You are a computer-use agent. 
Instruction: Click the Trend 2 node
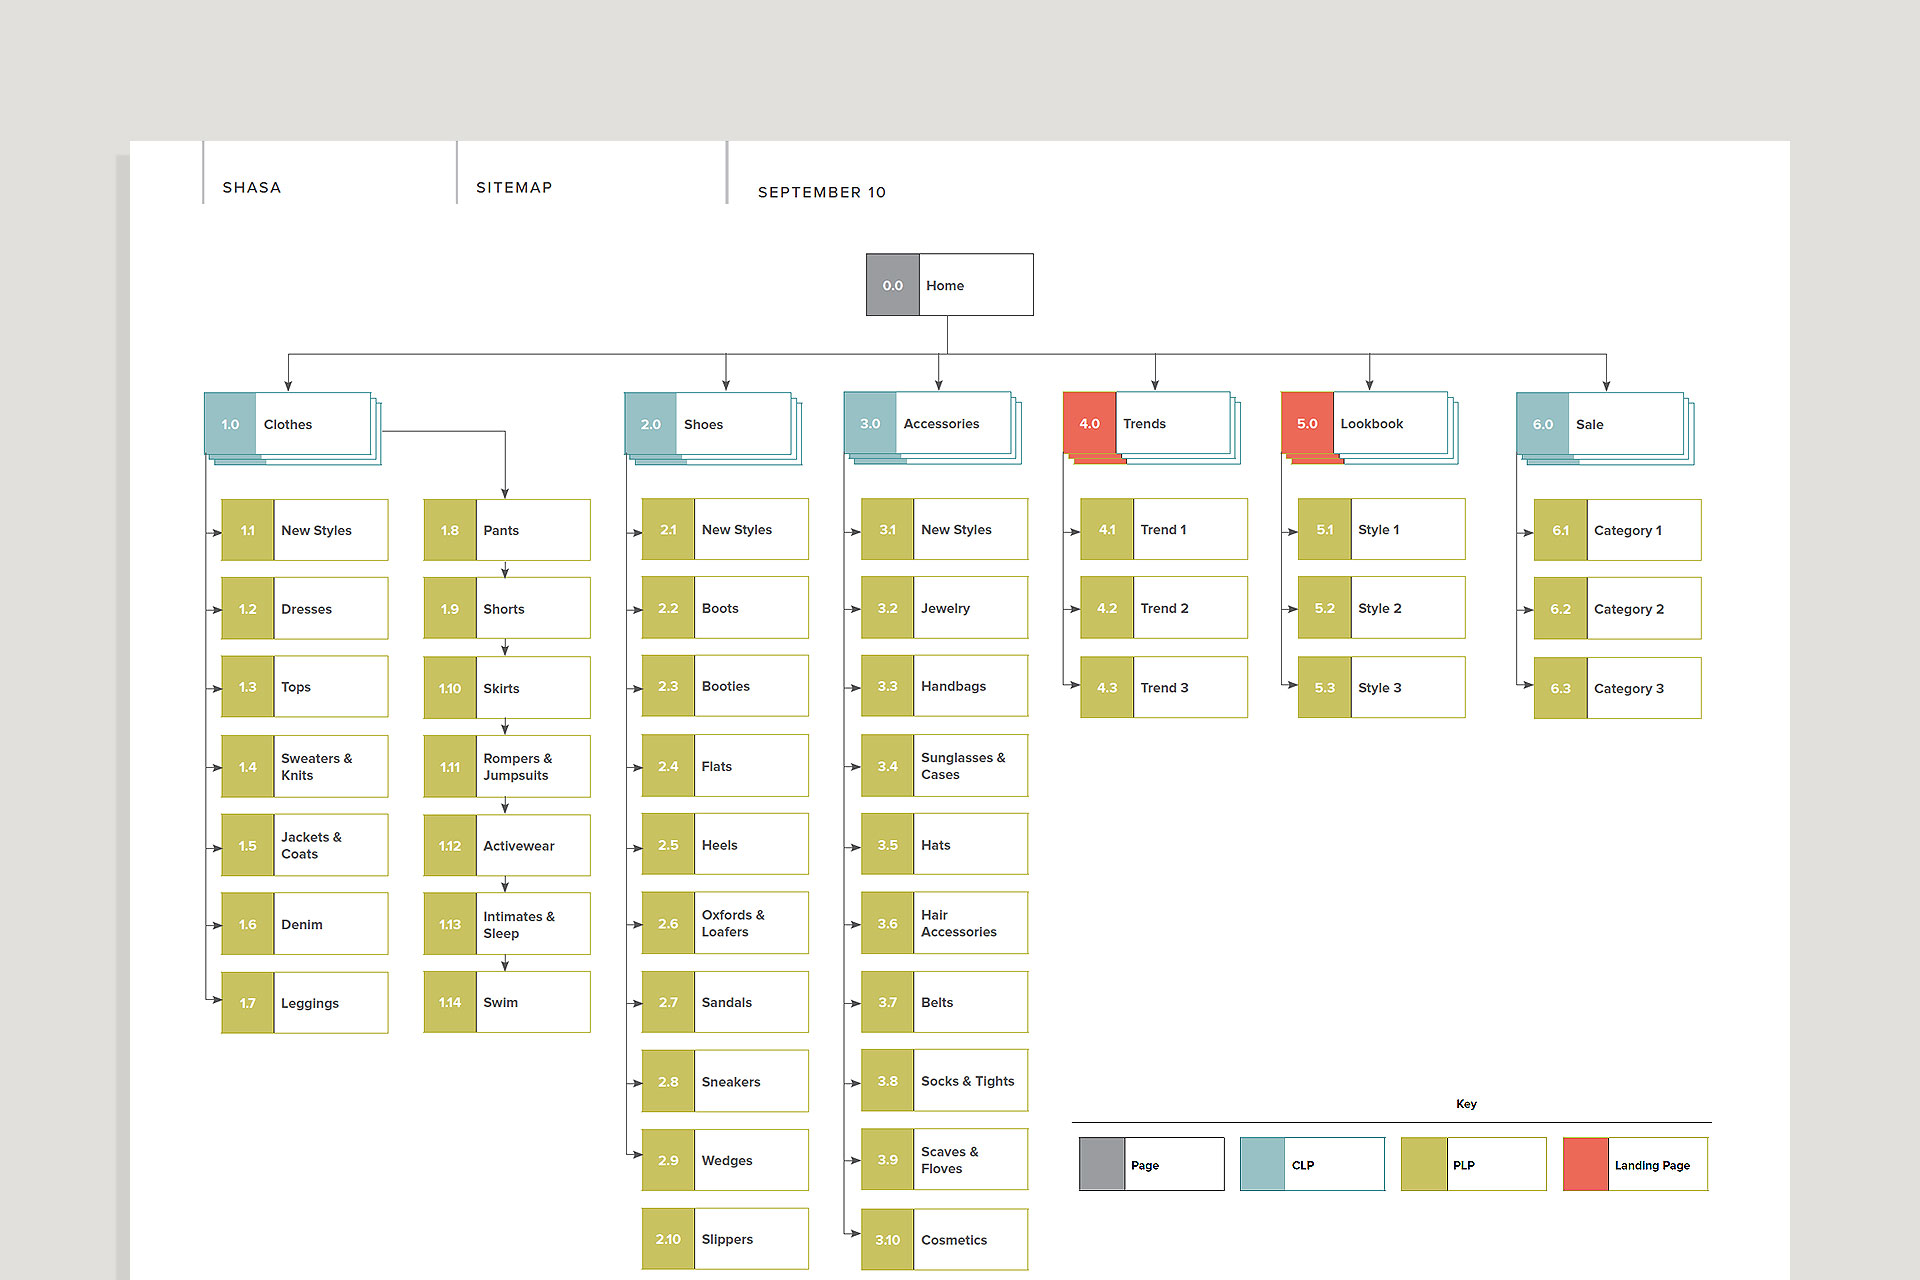(1163, 608)
